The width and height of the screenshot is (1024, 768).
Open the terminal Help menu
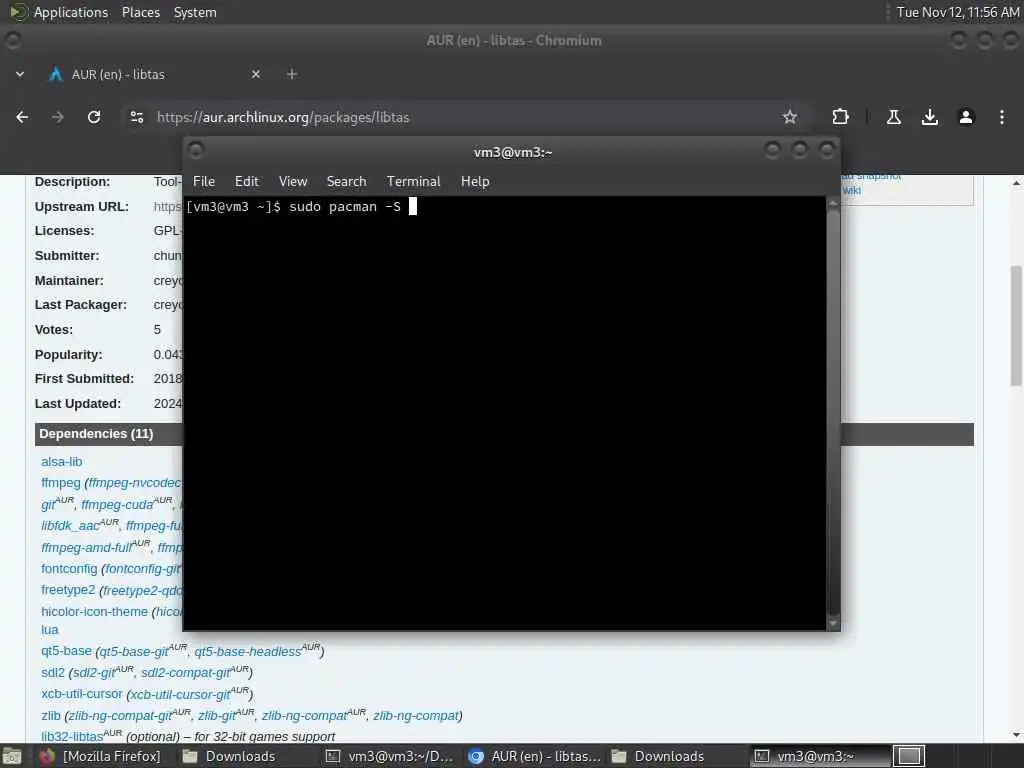(475, 182)
